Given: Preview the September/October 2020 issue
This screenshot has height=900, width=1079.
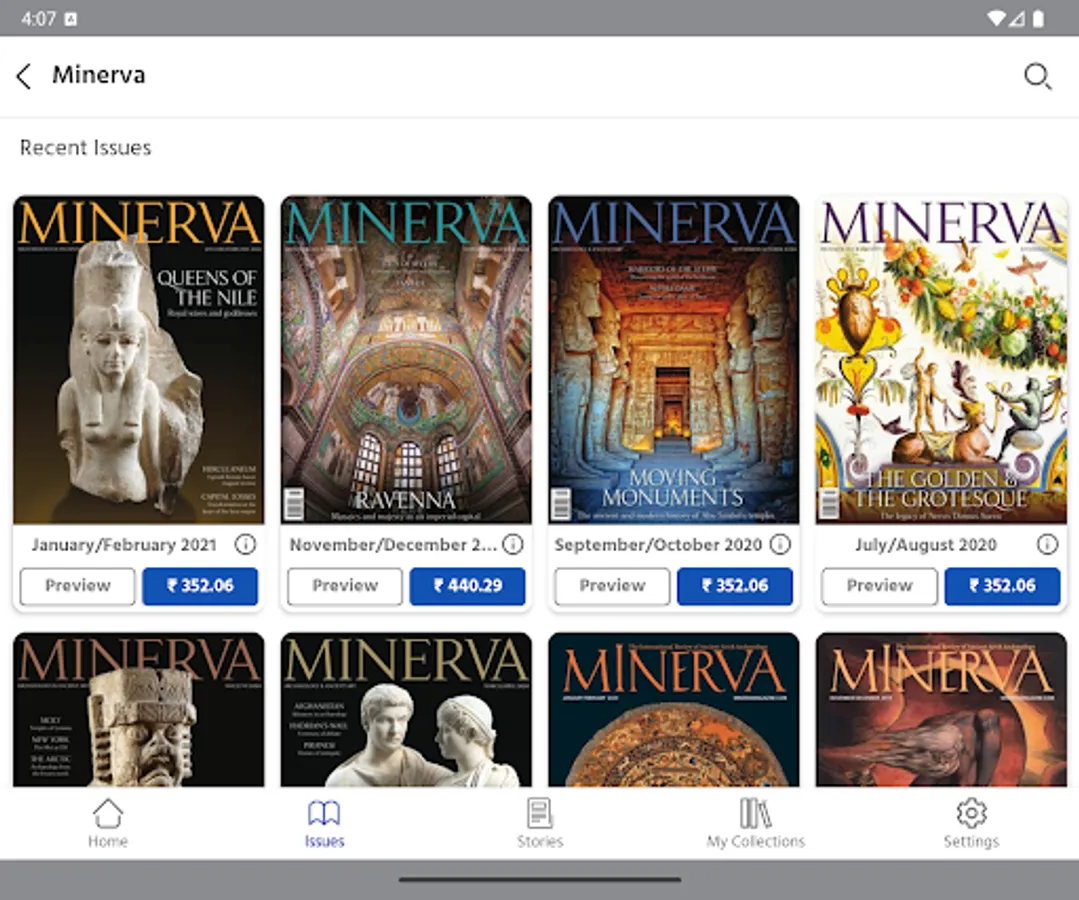Looking at the screenshot, I should coord(612,586).
